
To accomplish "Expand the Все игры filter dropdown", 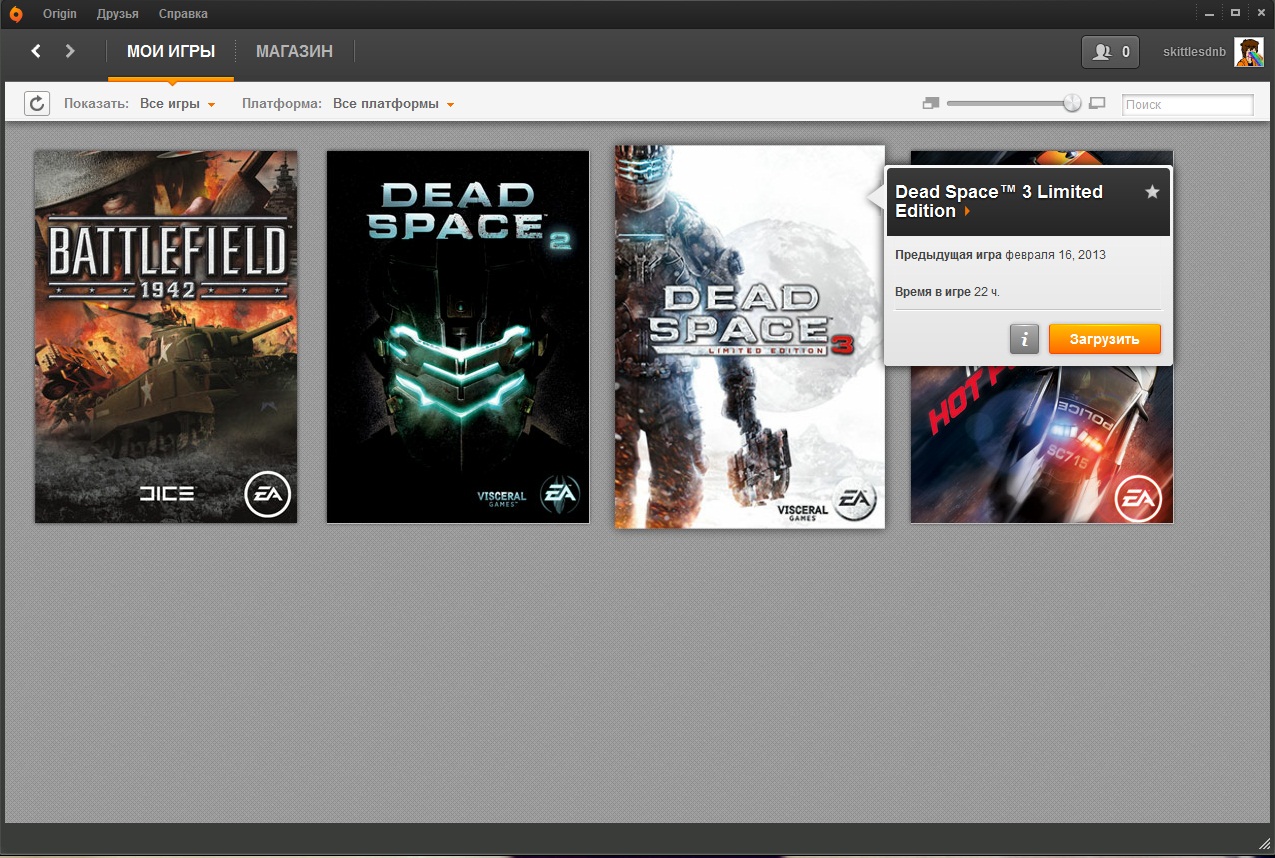I will (178, 104).
